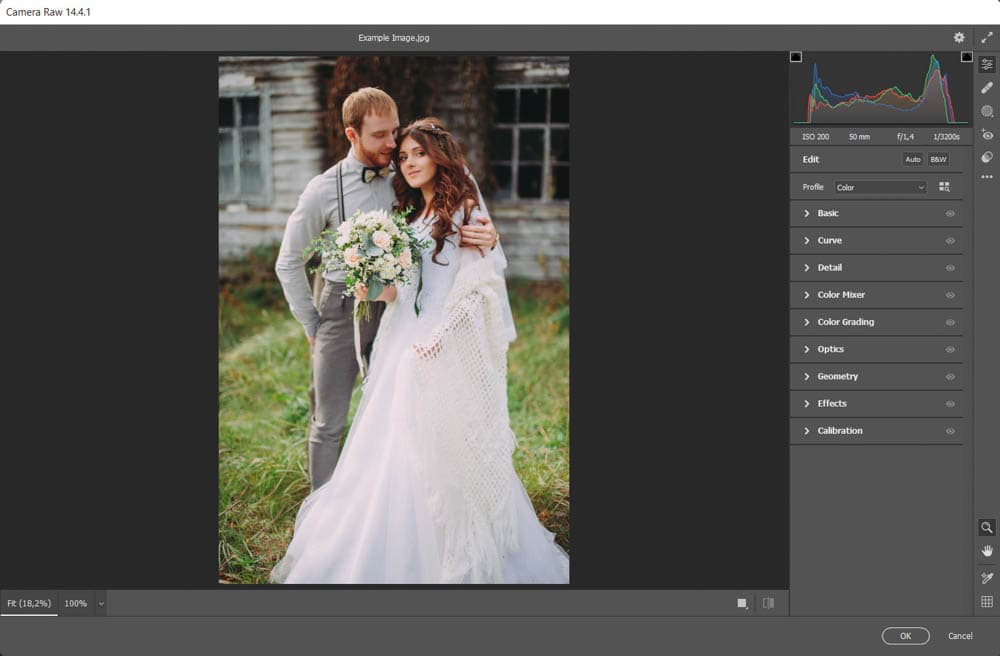This screenshot has height=656, width=1000.
Task: Expand the Color Grading section
Action: tap(845, 322)
